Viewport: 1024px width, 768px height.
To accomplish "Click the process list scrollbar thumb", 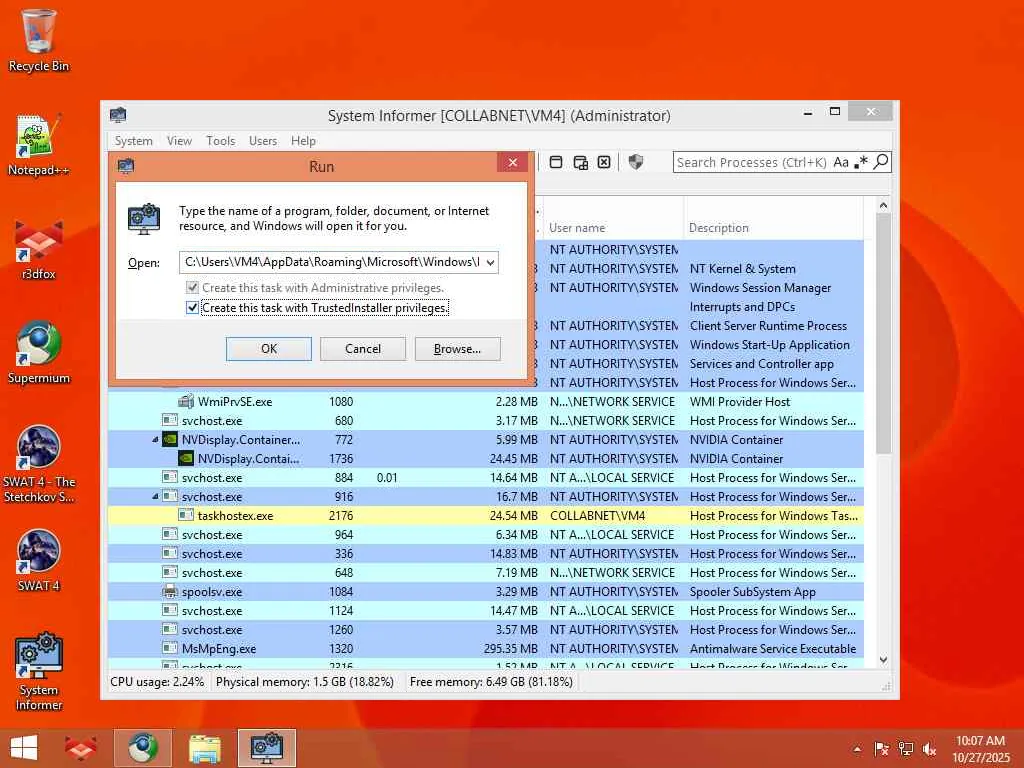I will point(883,333).
